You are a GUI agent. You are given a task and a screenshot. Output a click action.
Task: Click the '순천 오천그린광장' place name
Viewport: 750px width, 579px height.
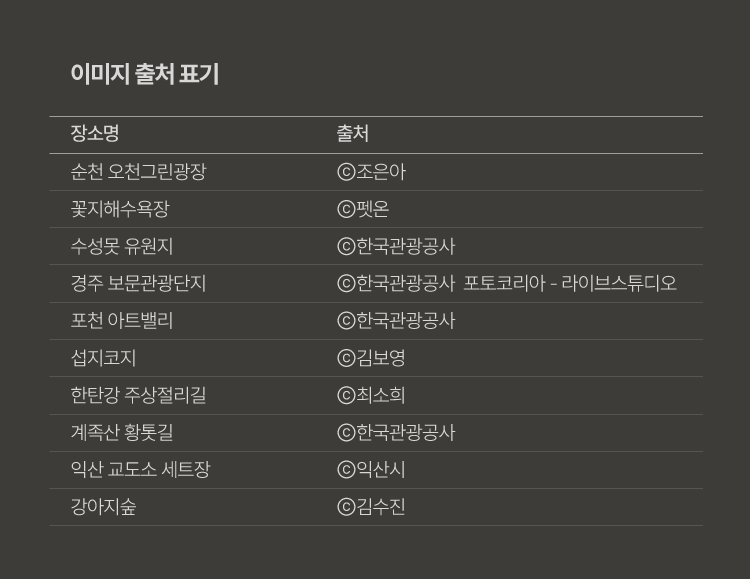click(138, 172)
